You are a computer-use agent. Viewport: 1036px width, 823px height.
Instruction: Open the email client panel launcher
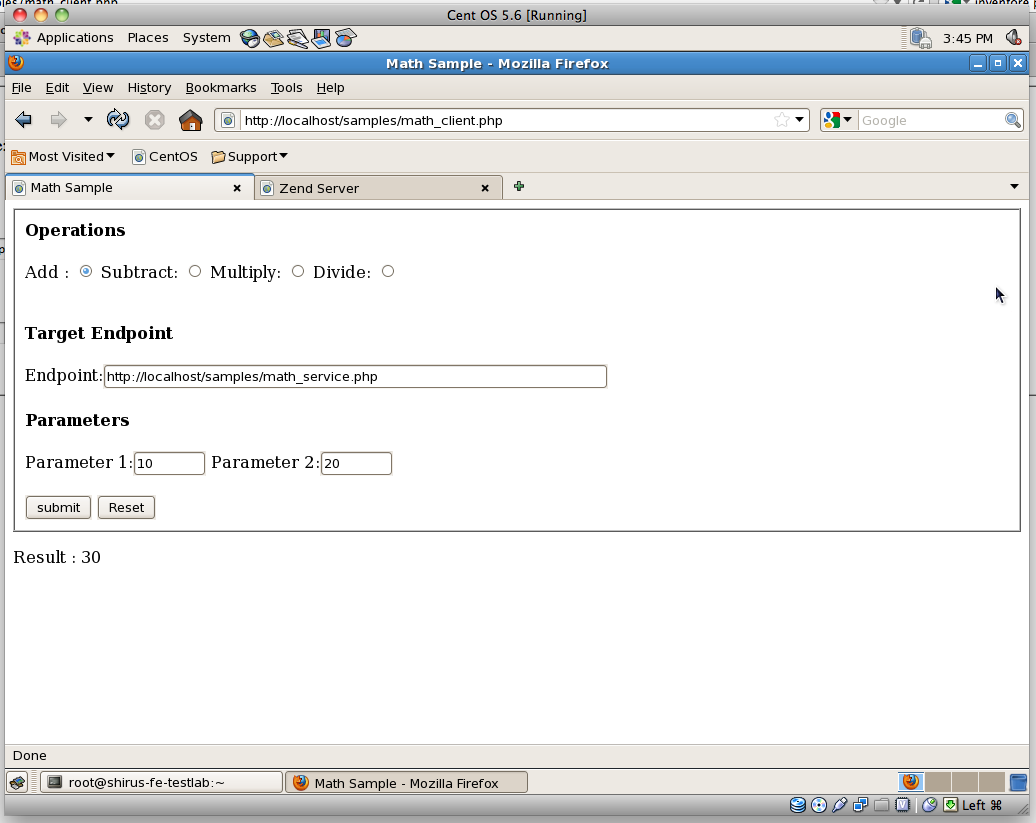coord(272,37)
